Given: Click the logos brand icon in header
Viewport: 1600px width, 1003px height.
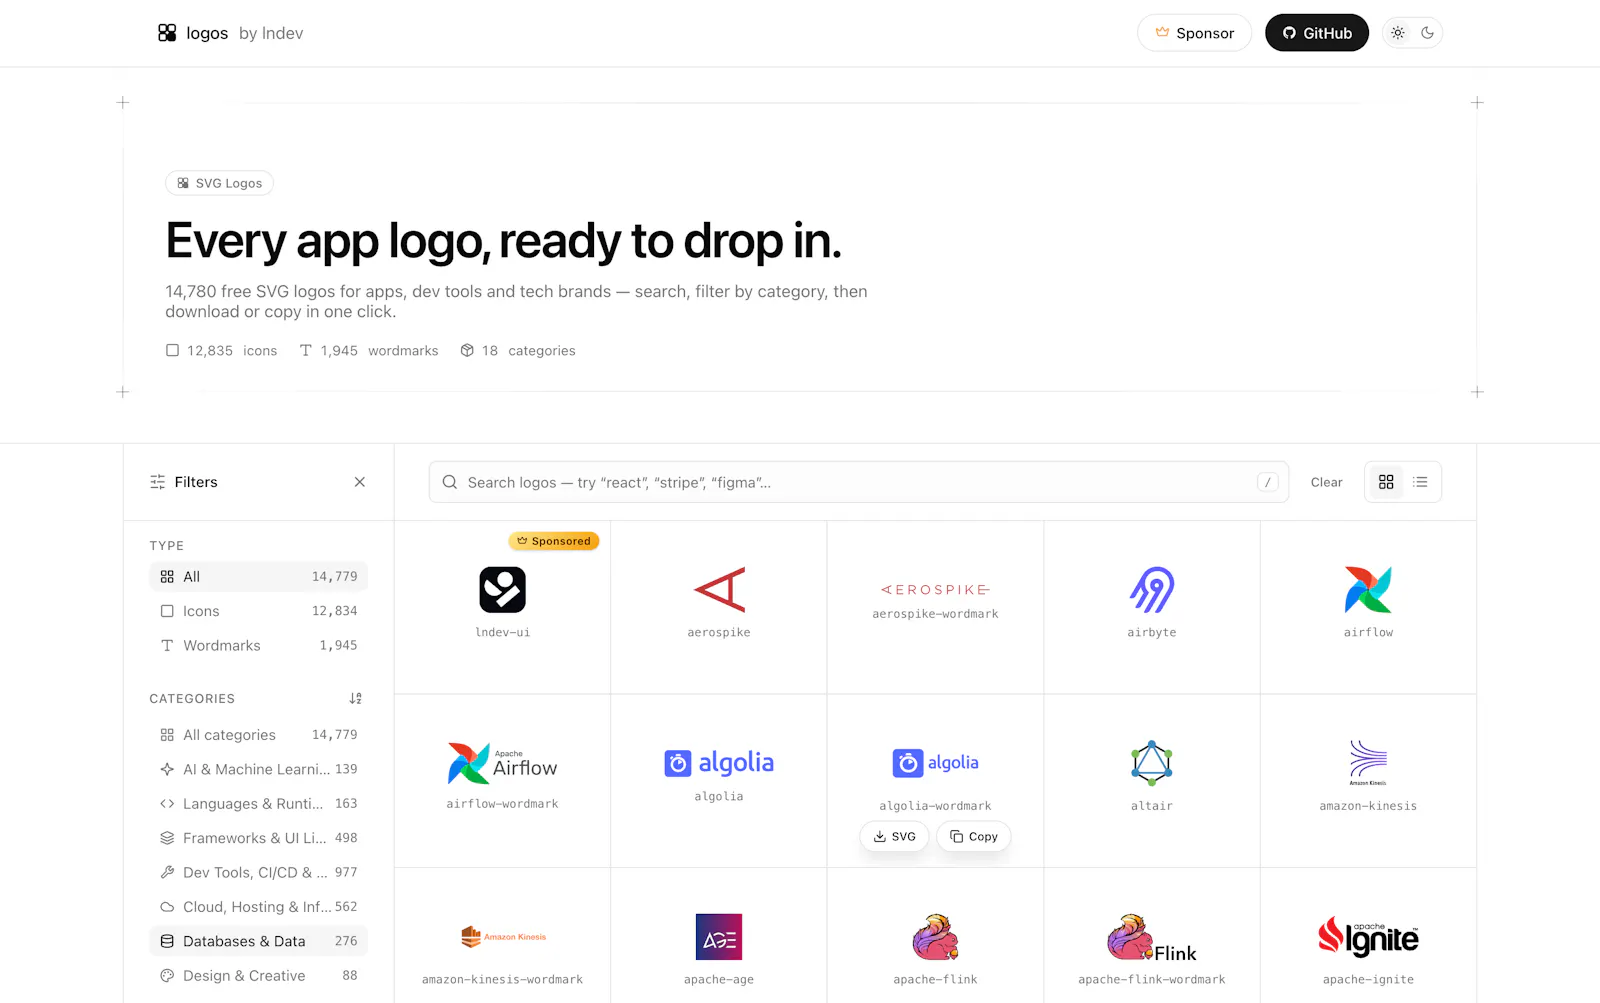Looking at the screenshot, I should pyautogui.click(x=167, y=33).
